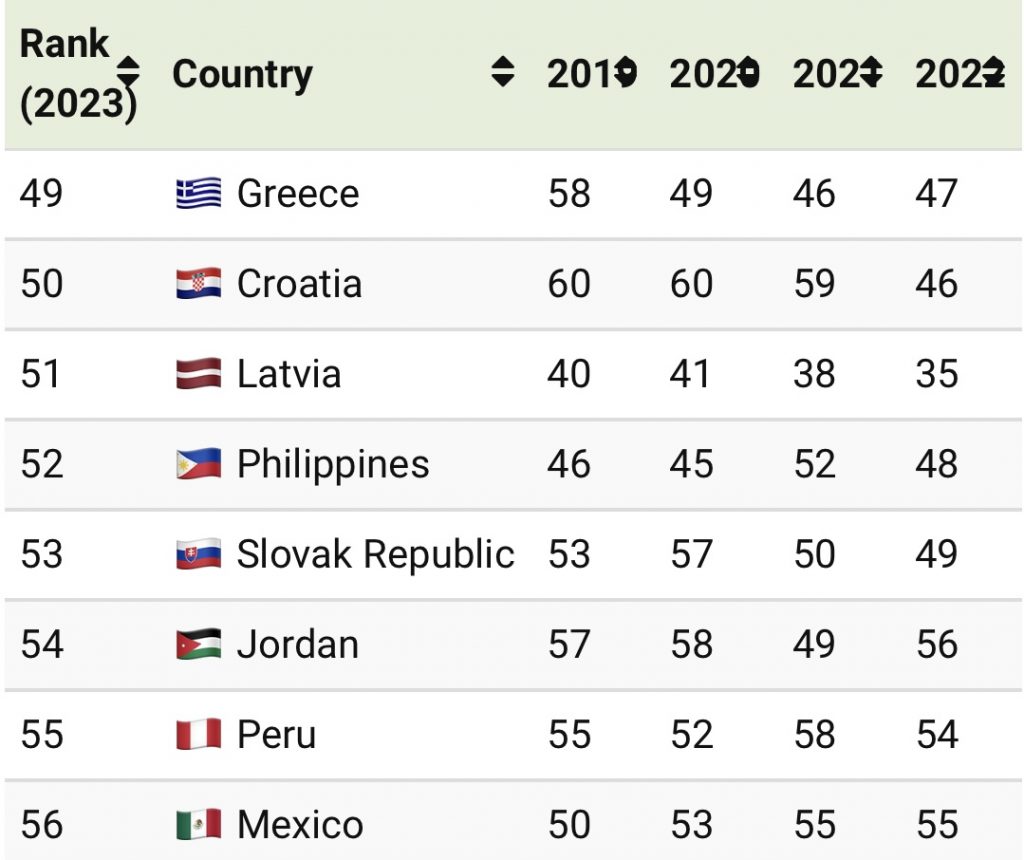Viewport: 1024px width, 860px height.
Task: Sort by the 2019 column arrows
Action: pyautogui.click(x=627, y=74)
